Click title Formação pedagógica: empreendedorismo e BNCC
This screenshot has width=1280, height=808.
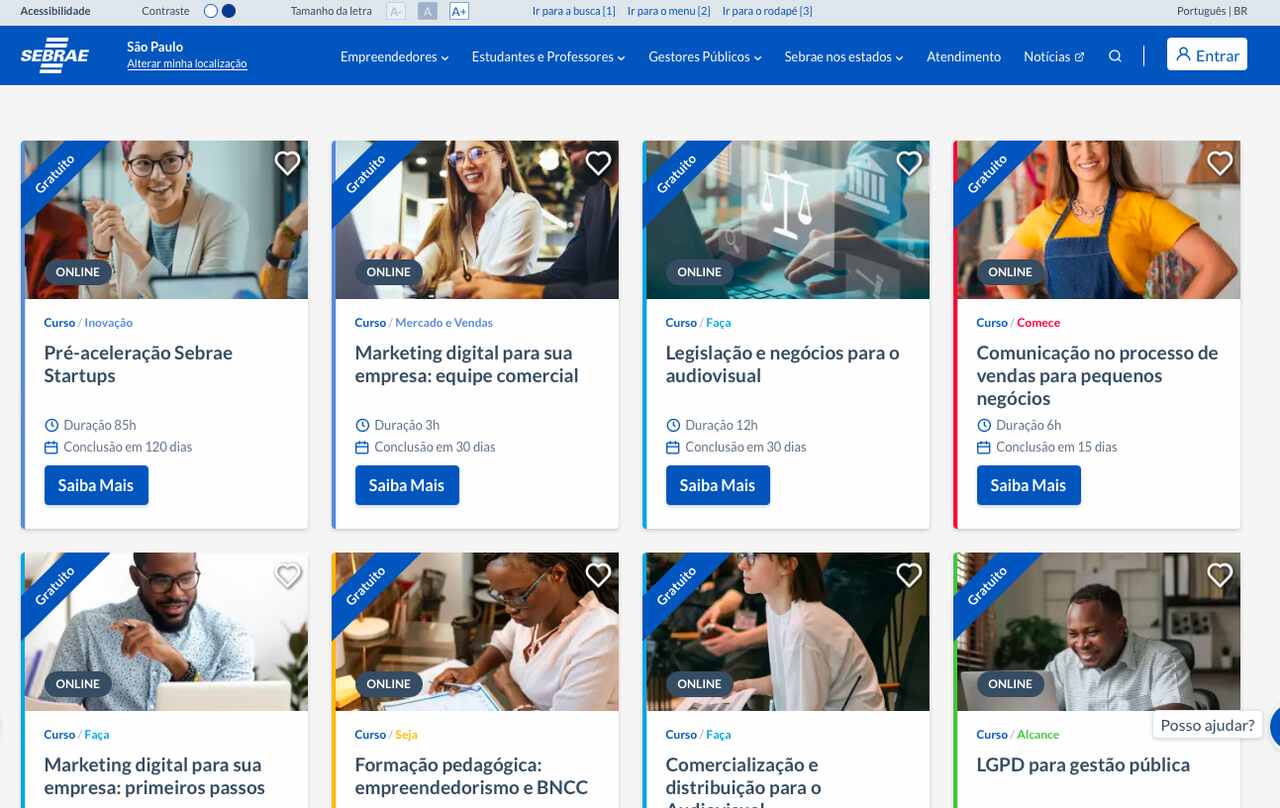click(471, 776)
